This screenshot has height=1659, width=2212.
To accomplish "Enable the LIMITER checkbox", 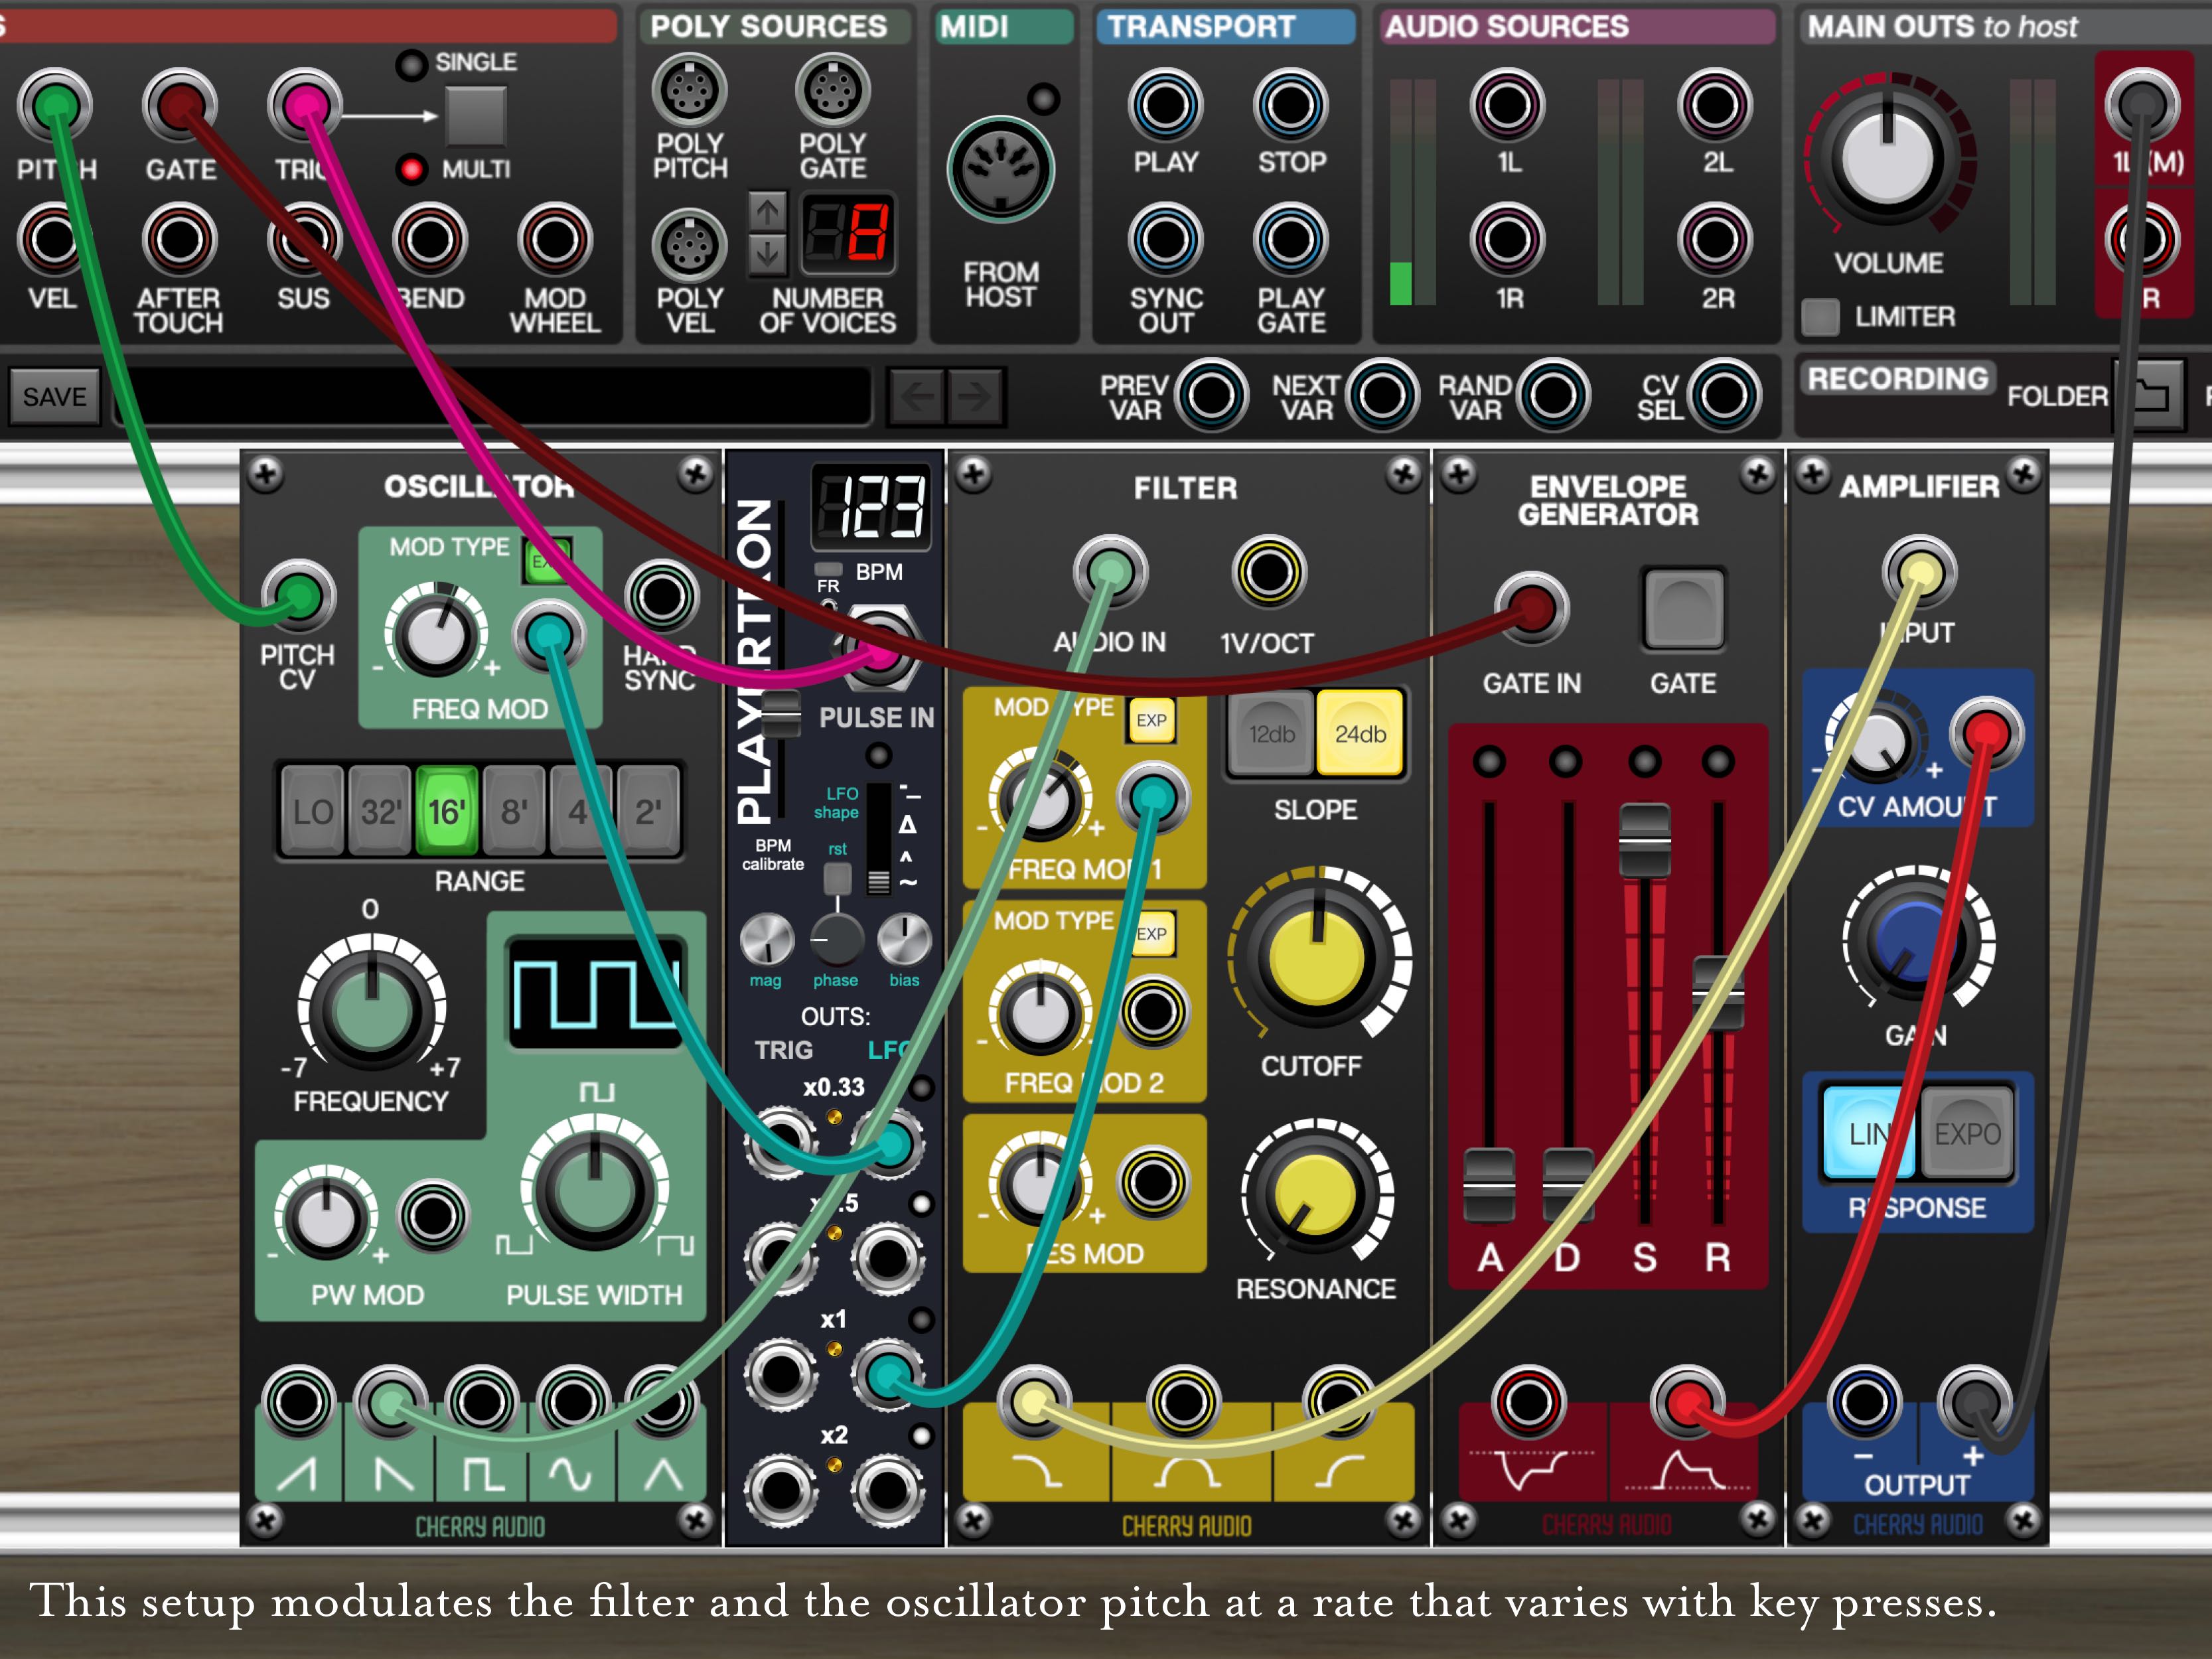I will point(1820,317).
